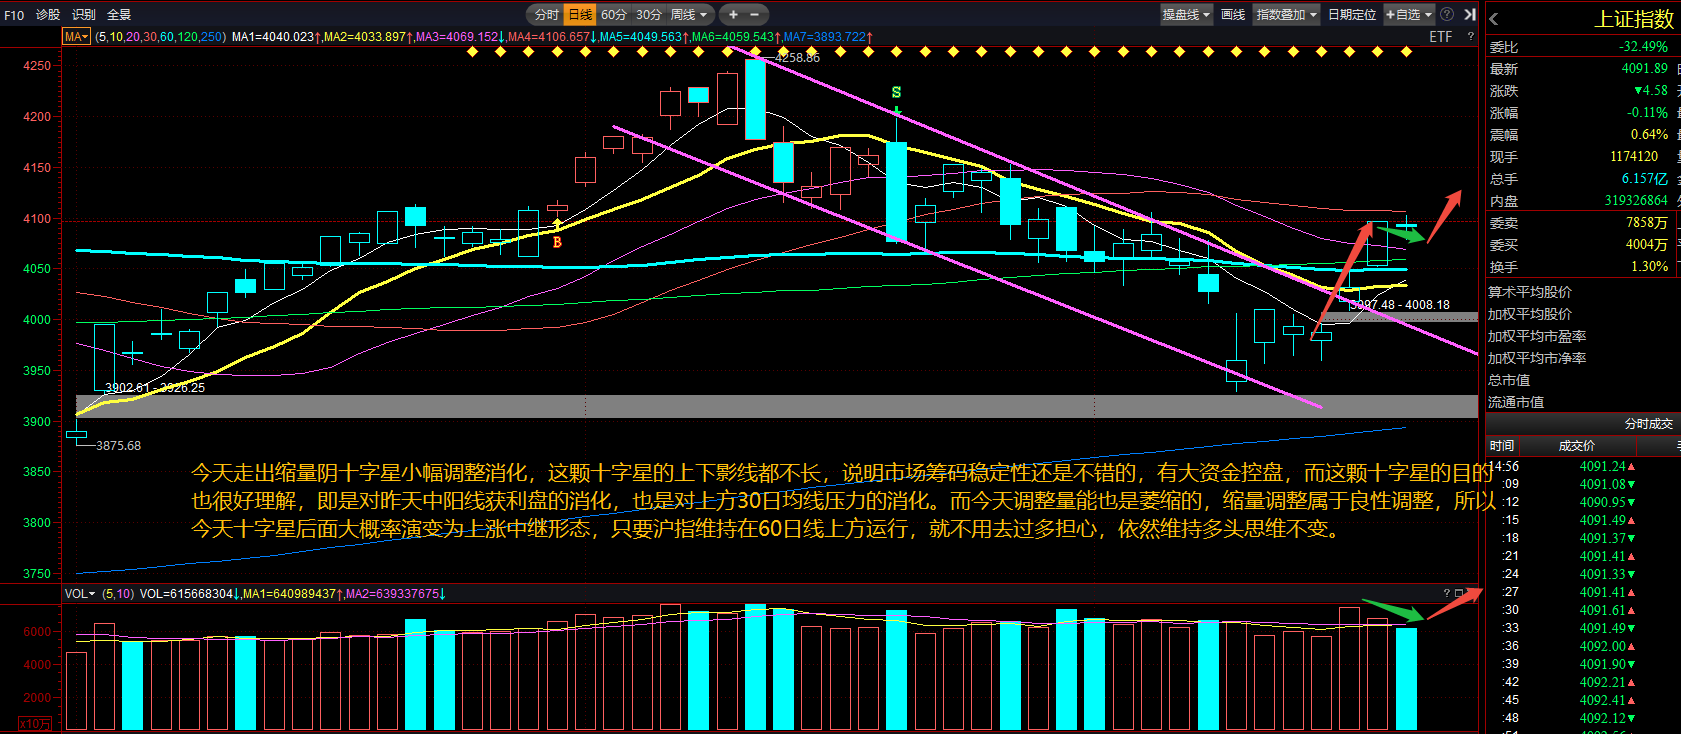This screenshot has width=1681, height=734.
Task: Click the 委比 value -32.49%
Action: click(x=1643, y=46)
